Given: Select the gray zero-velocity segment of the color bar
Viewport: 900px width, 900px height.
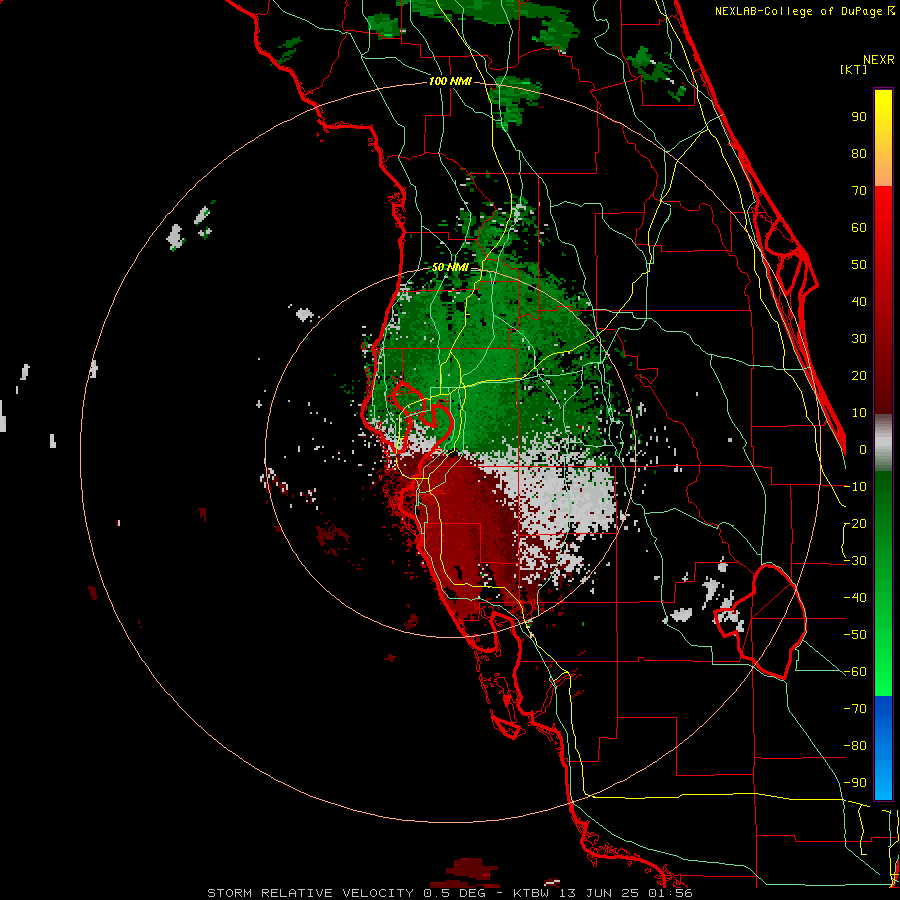Looking at the screenshot, I should 883,442.
